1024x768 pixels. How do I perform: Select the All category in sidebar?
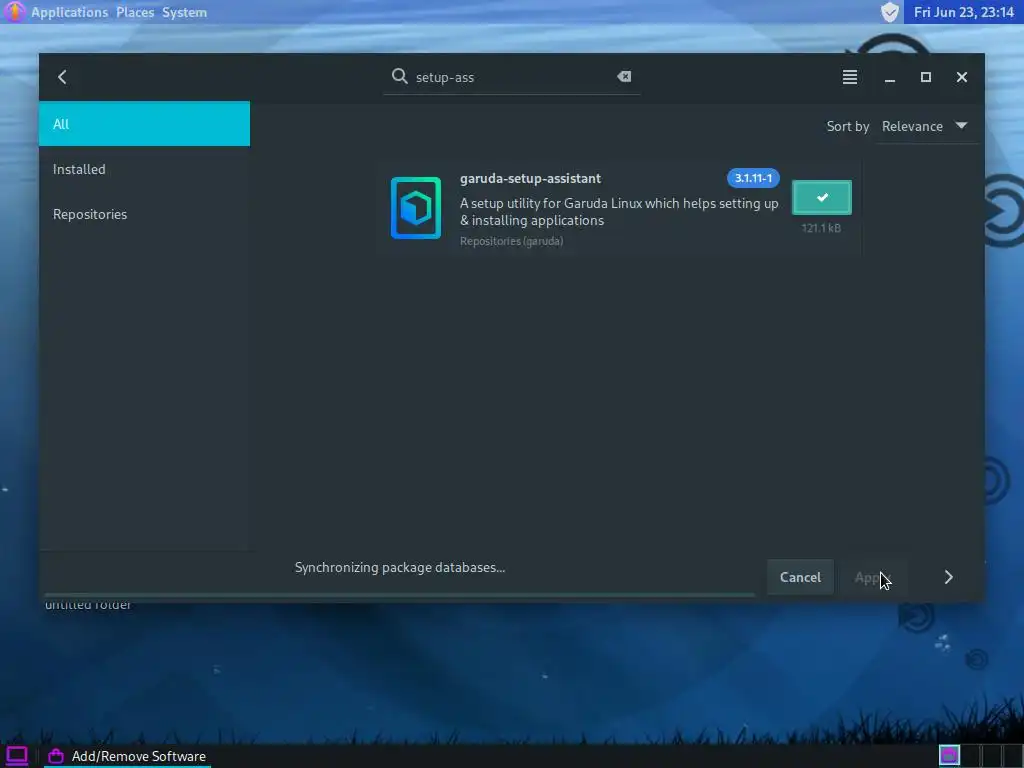(x=144, y=123)
